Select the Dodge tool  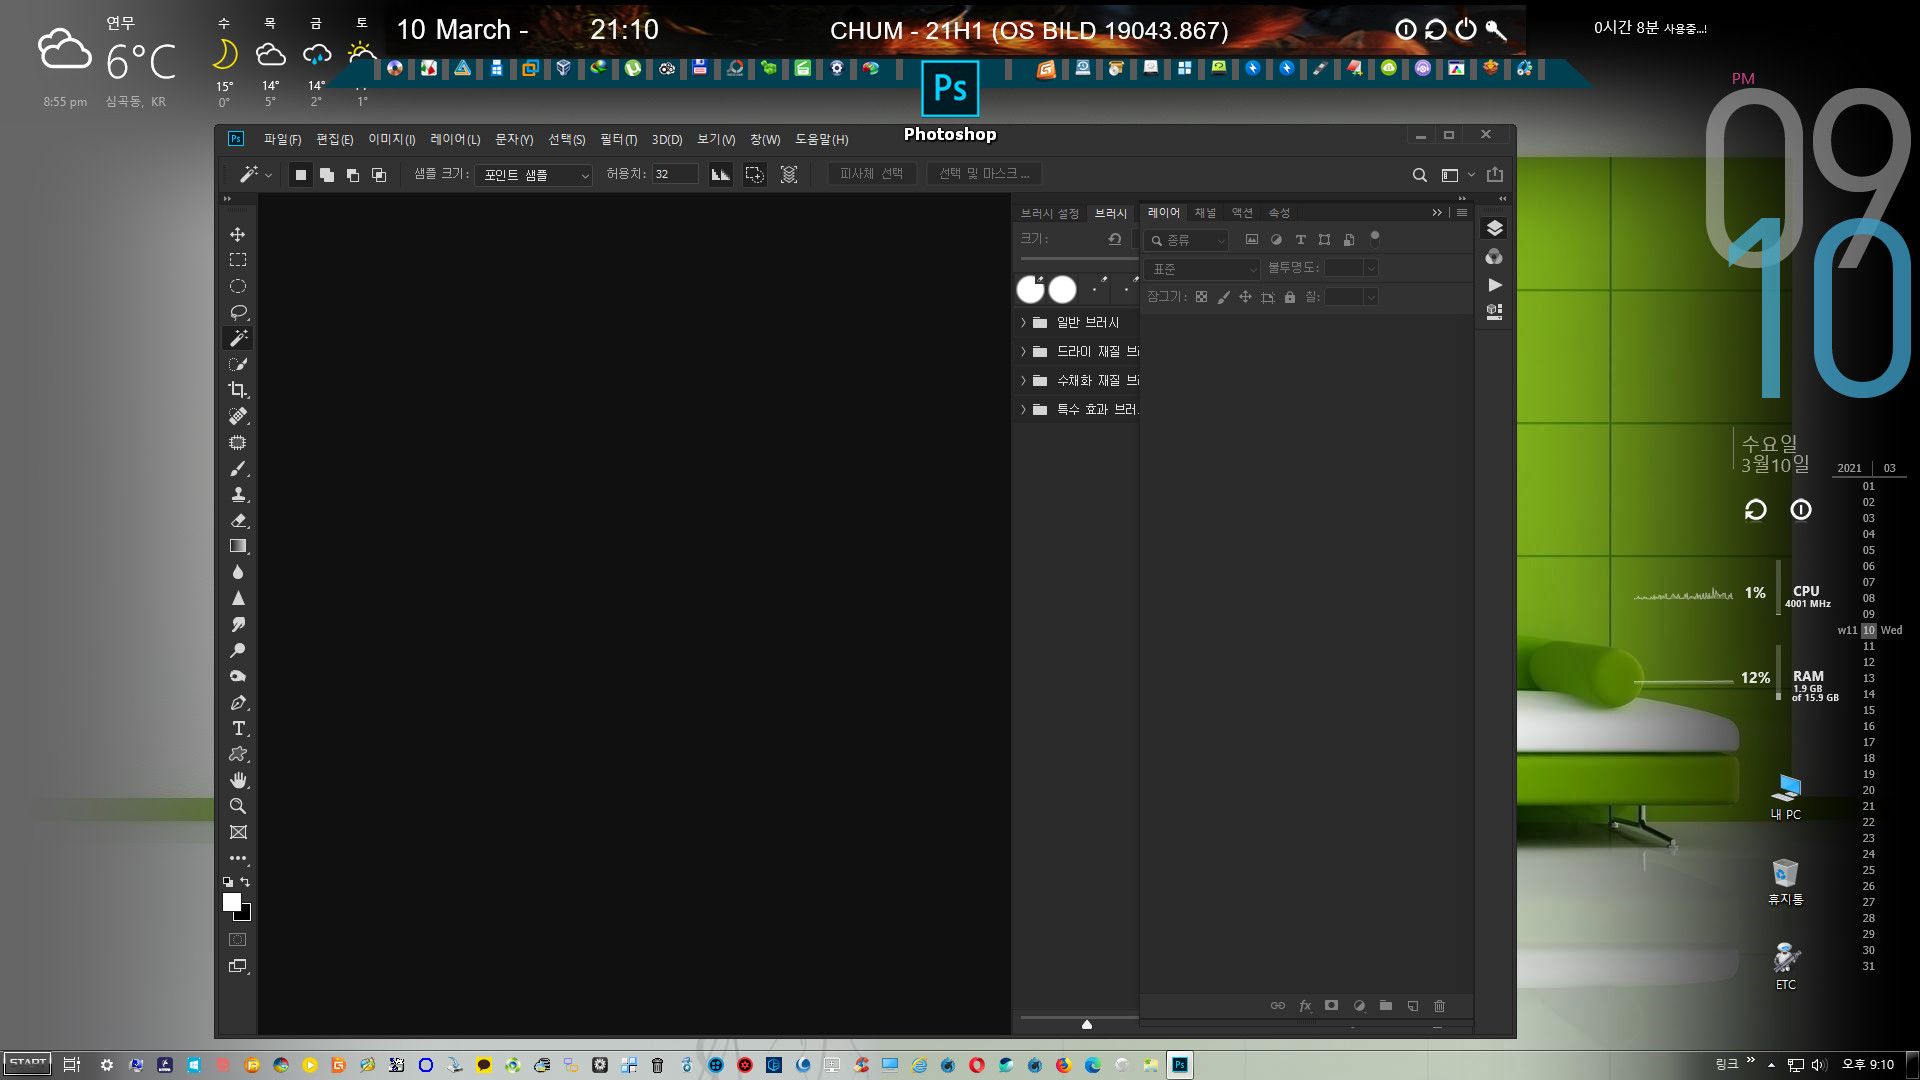[238, 650]
